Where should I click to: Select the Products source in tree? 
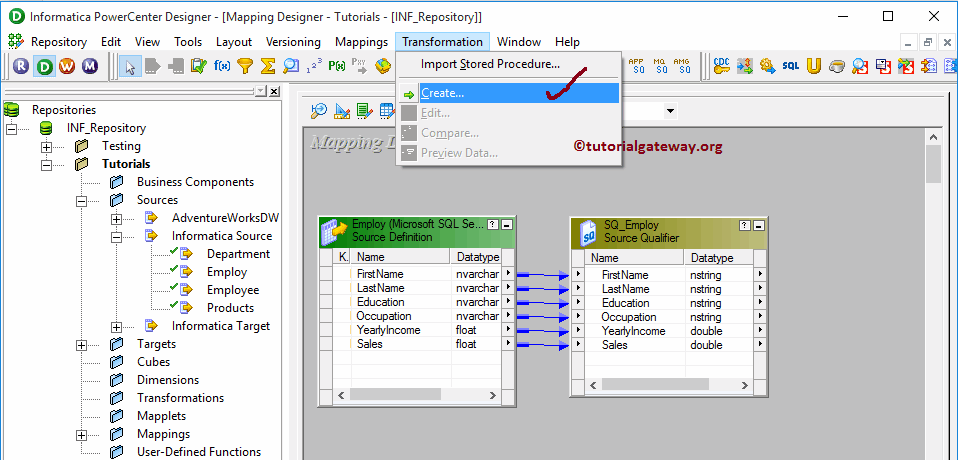pyautogui.click(x=230, y=308)
